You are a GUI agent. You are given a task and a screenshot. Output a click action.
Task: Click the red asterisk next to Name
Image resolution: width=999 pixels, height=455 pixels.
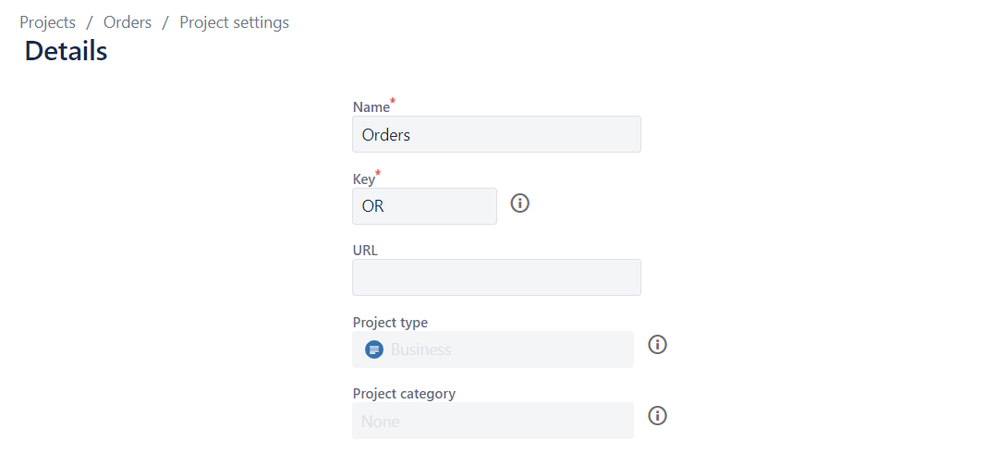click(393, 101)
